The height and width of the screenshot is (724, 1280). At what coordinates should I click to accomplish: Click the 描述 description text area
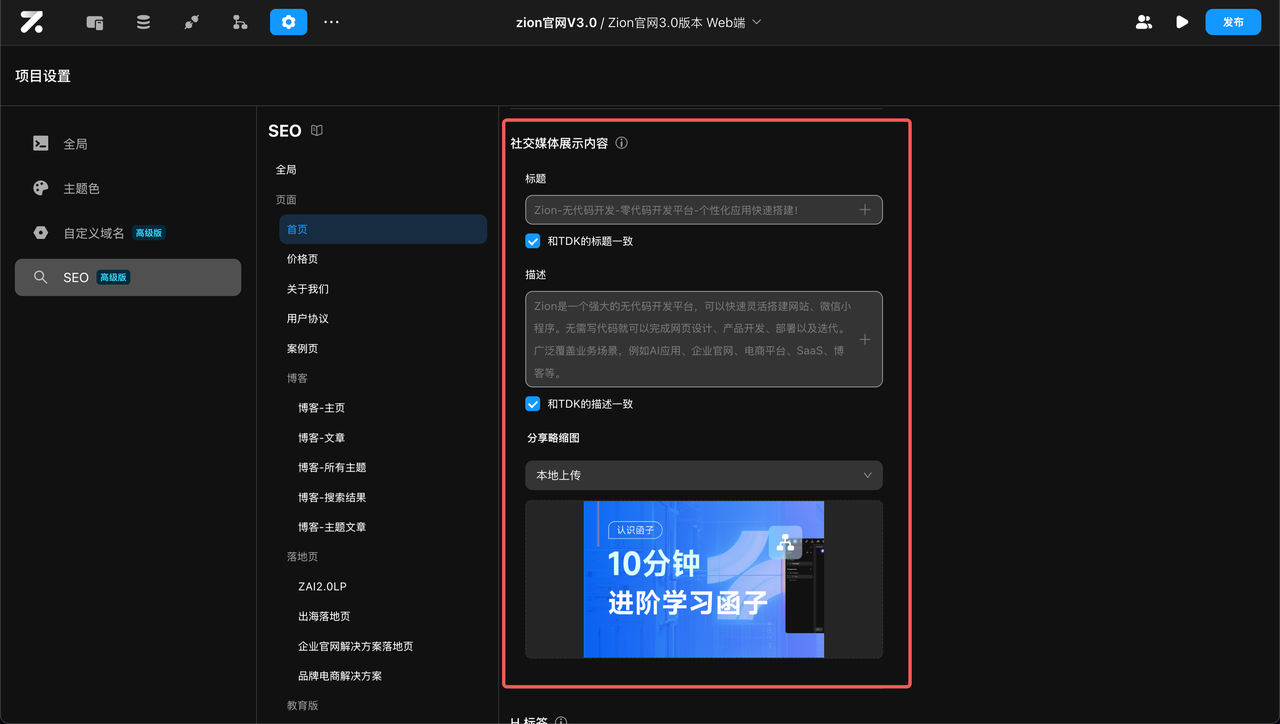tap(704, 339)
